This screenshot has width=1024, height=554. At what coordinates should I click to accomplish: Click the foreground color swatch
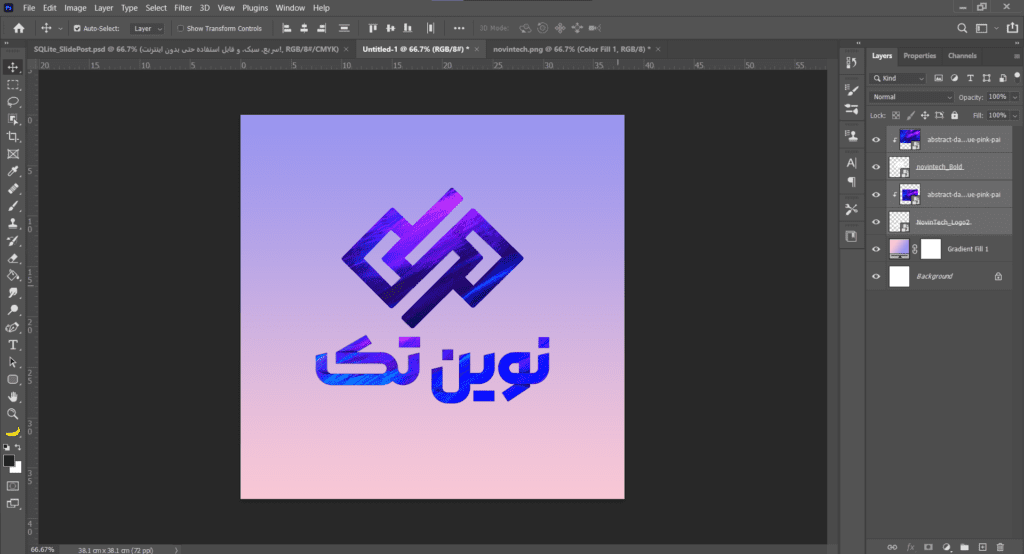pos(8,461)
